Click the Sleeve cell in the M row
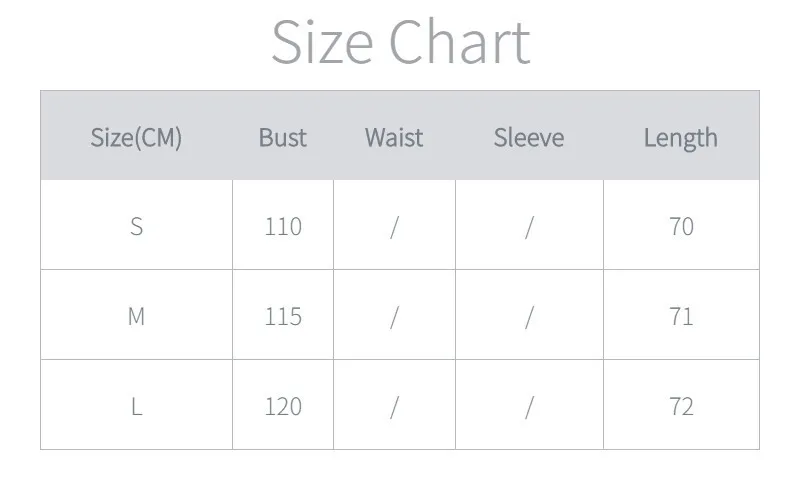 [529, 316]
